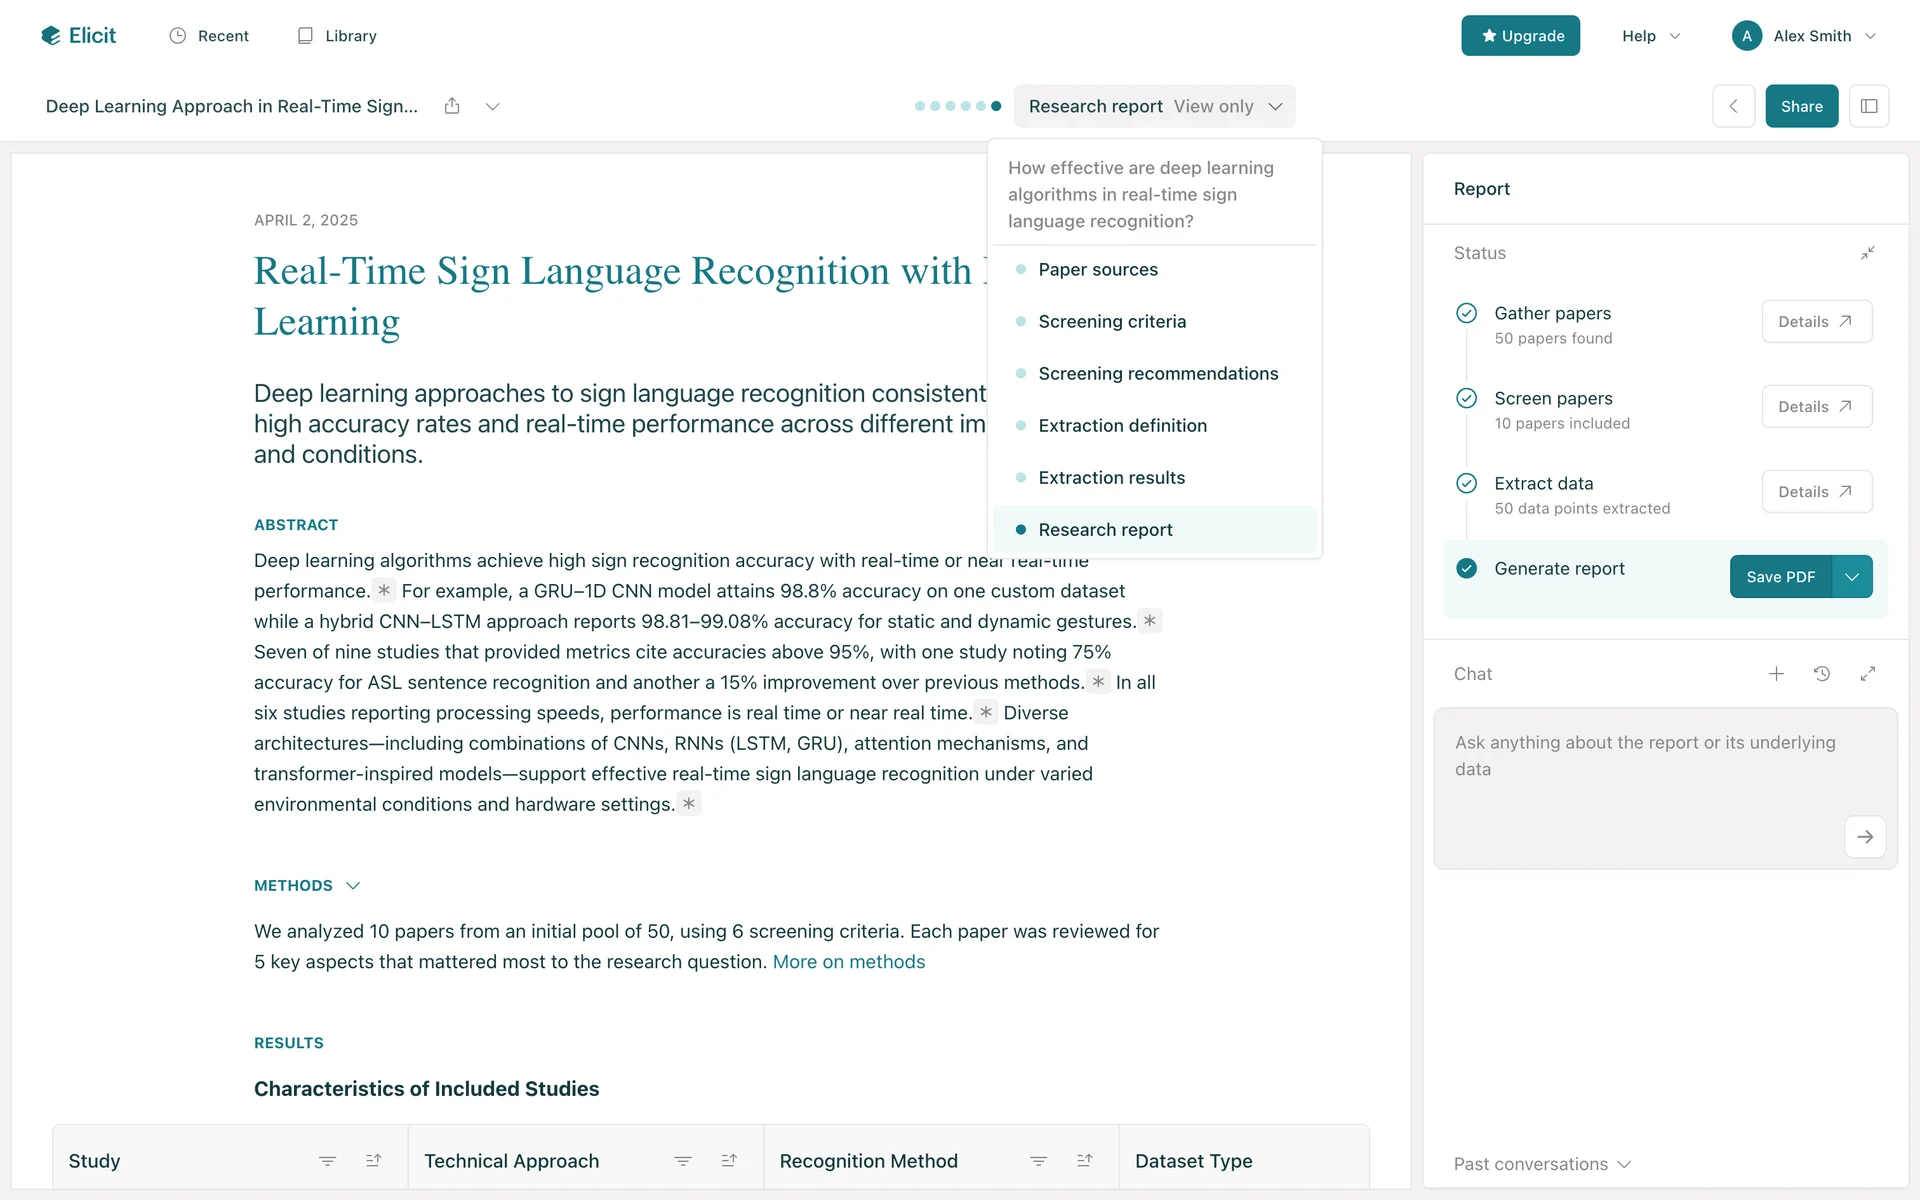1920x1200 pixels.
Task: Click the Elicit logo icon
Action: tap(51, 36)
